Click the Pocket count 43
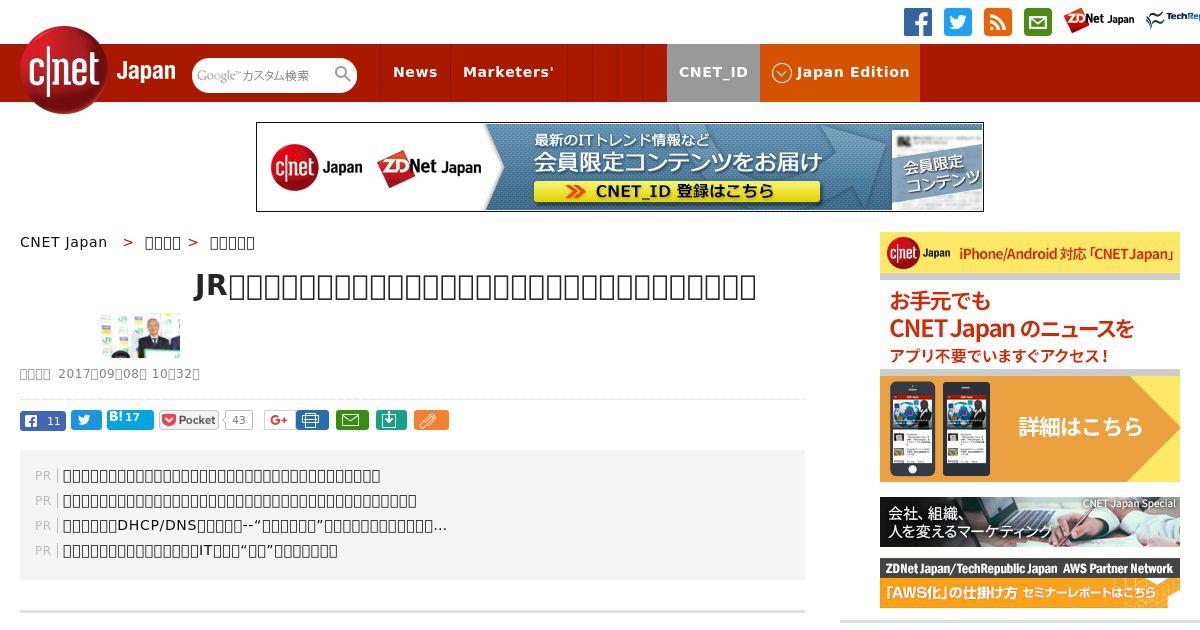The width and height of the screenshot is (1200, 630). click(238, 420)
